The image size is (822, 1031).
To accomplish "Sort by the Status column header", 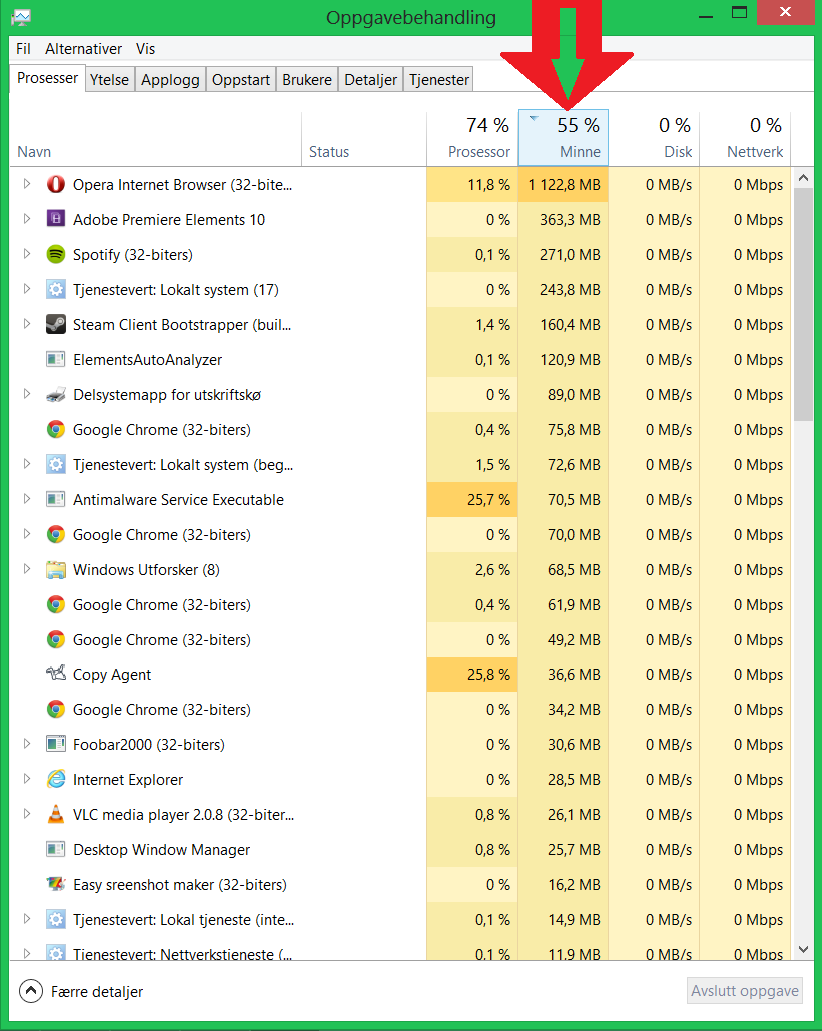I will (364, 139).
